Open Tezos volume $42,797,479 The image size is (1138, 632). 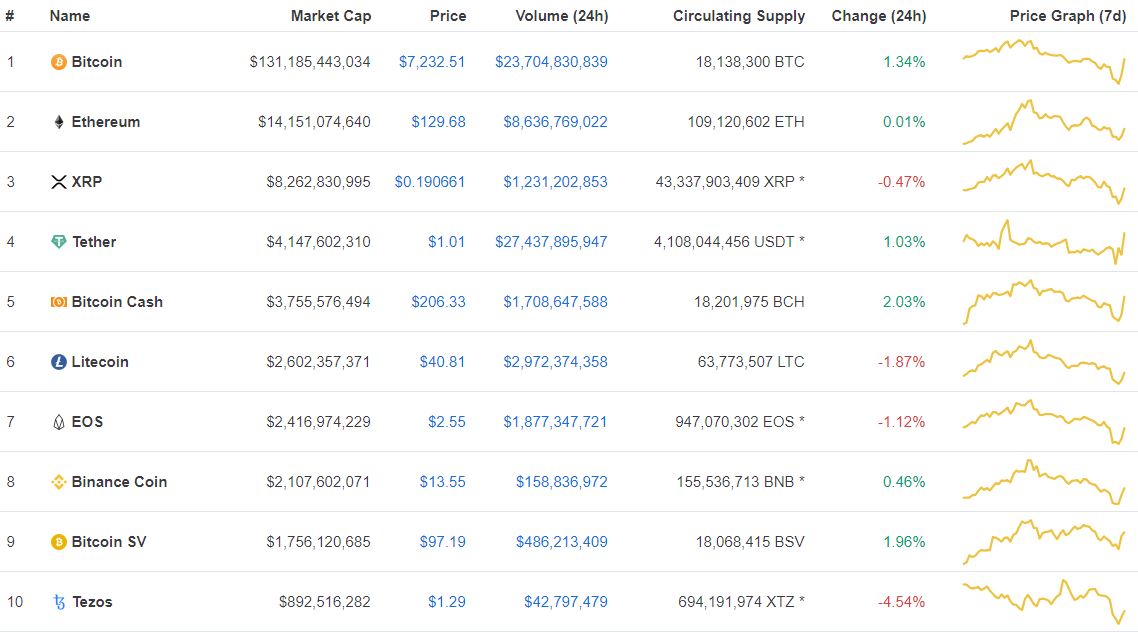[x=566, y=602]
